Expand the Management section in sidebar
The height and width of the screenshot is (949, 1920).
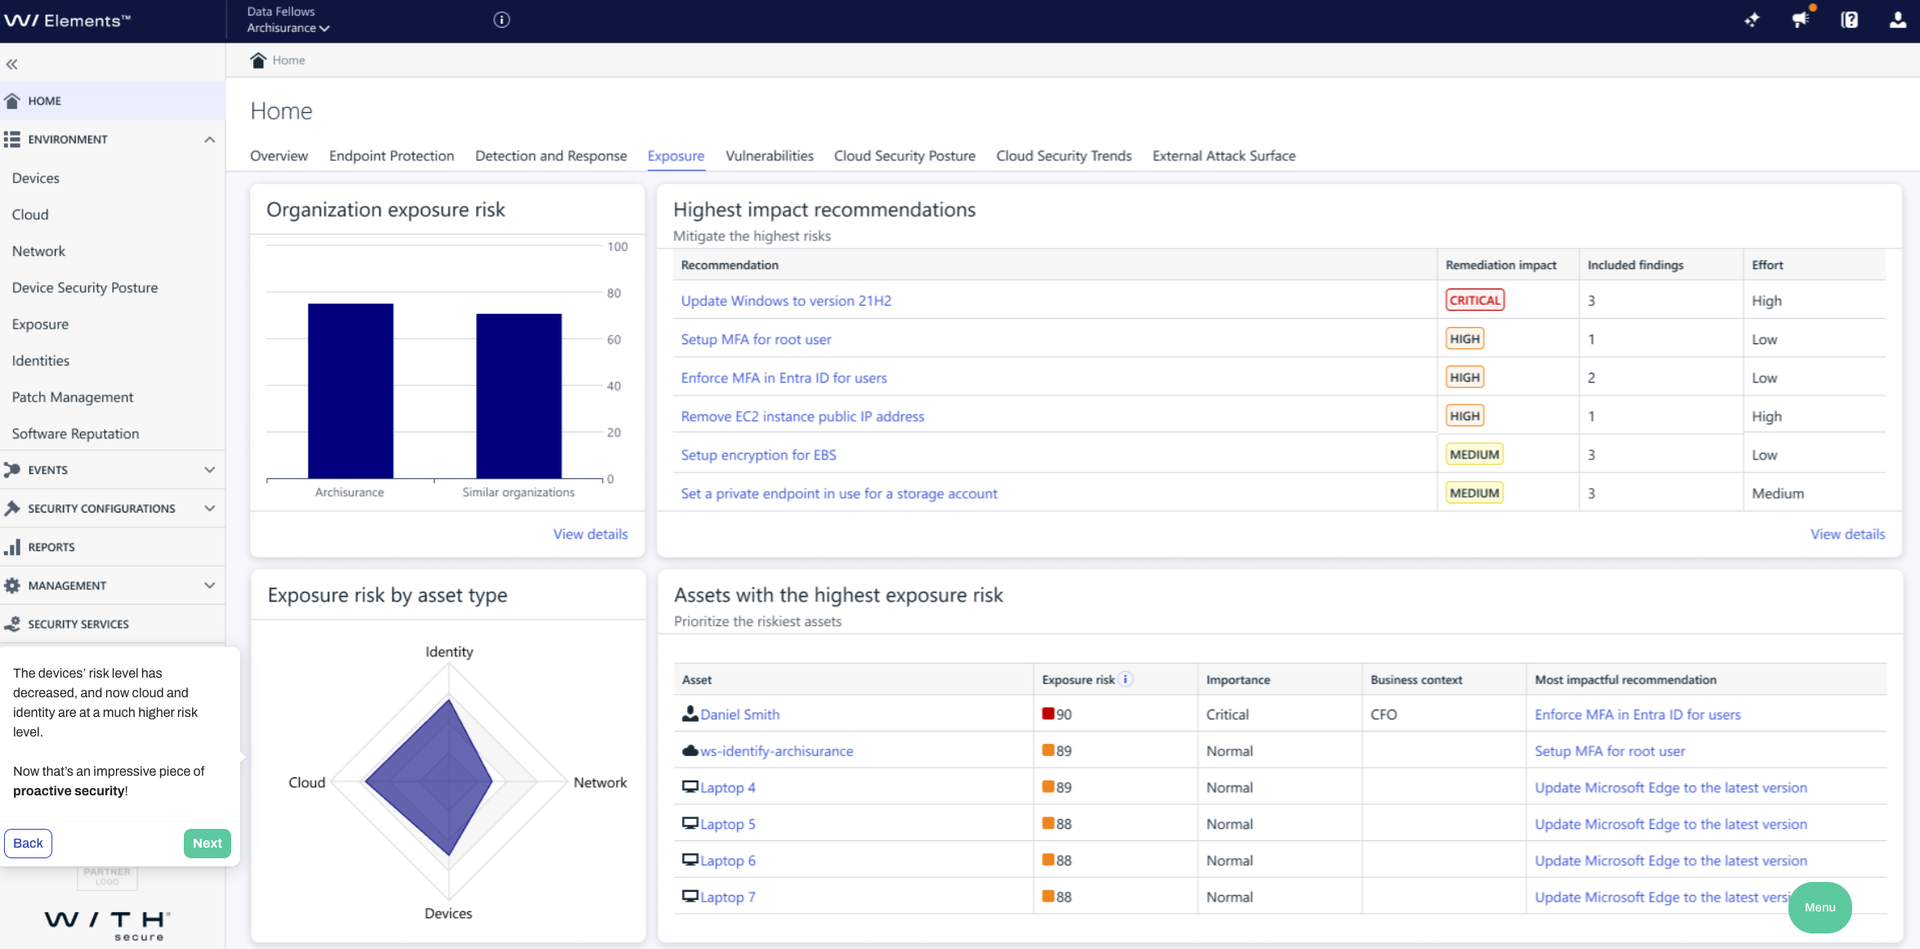(x=209, y=585)
